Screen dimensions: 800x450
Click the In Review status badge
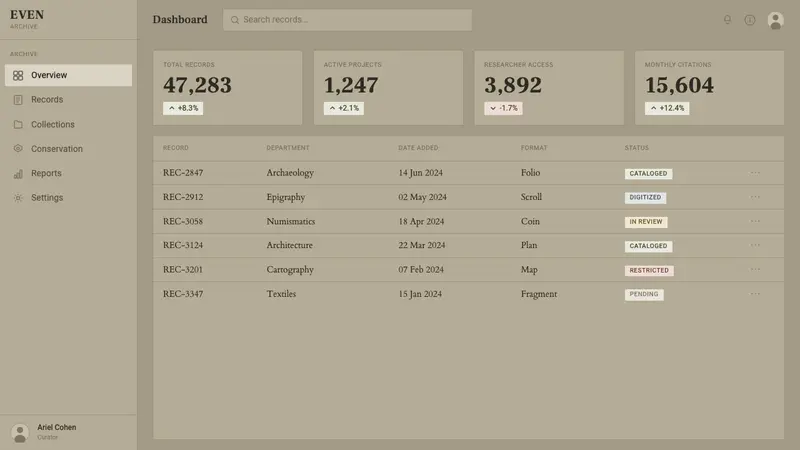coord(646,222)
